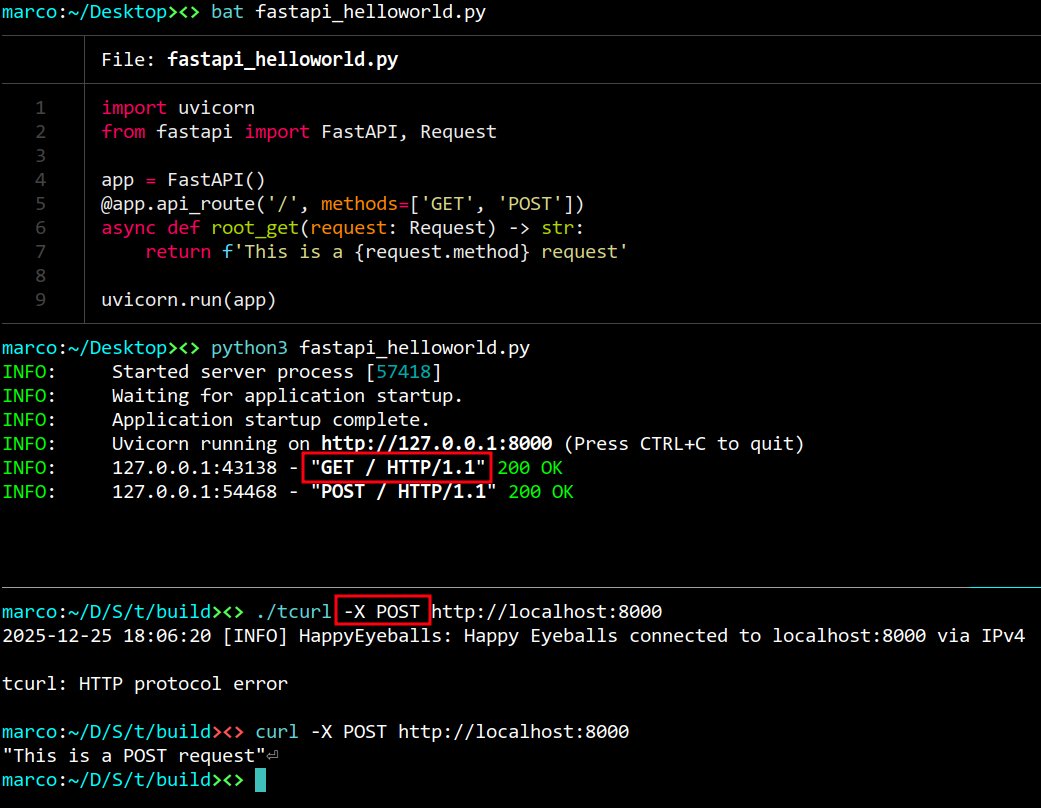Click line 'from fastapi import FastAPI, Request'
This screenshot has width=1041, height=808.
point(299,131)
